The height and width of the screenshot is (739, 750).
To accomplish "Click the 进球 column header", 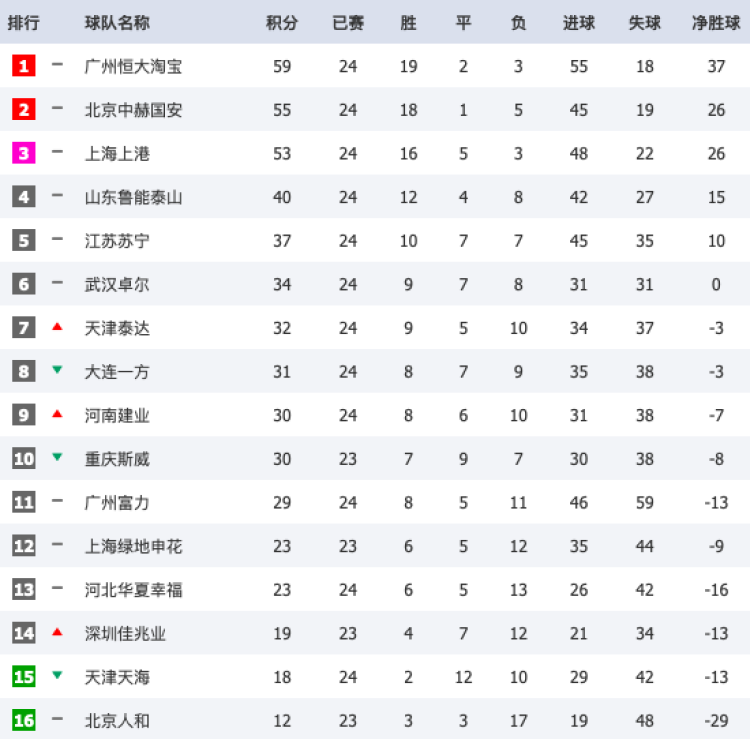I will click(x=578, y=22).
